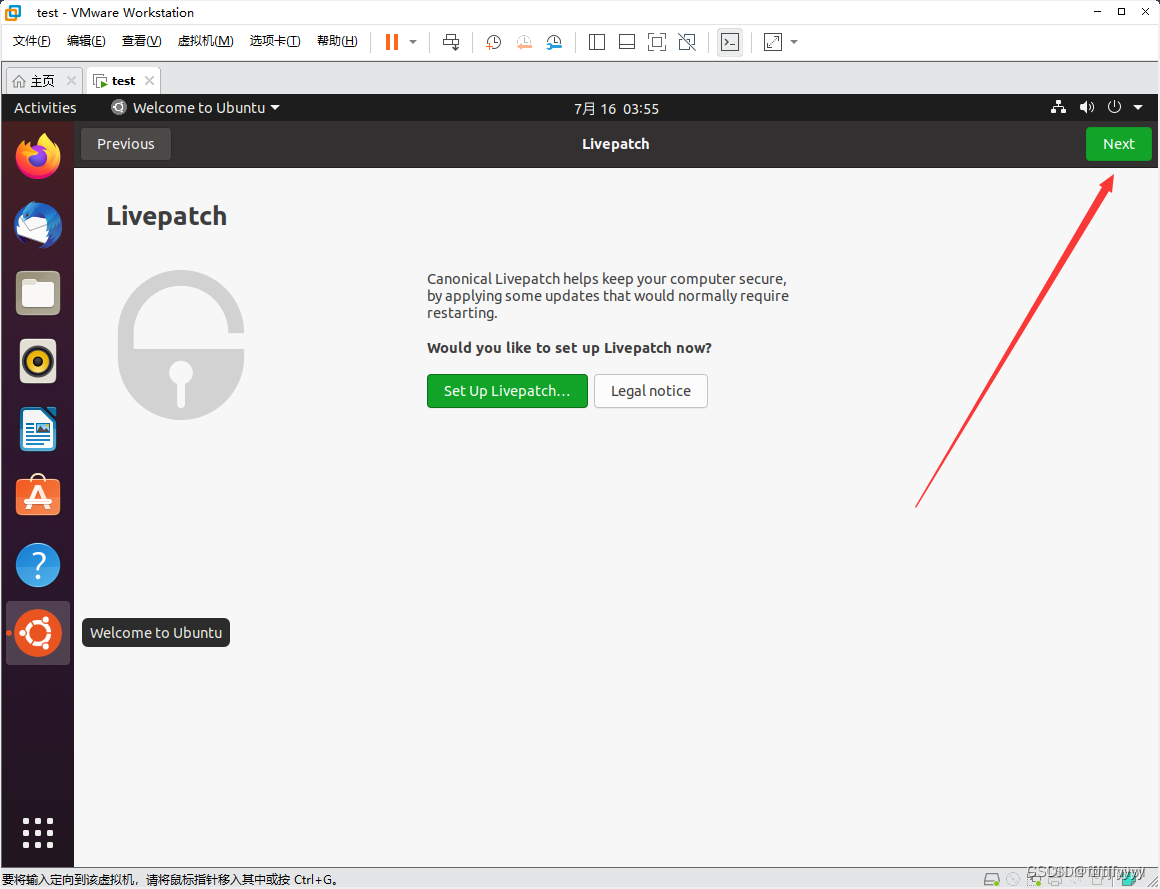Open LibreOffice Writer from dock
Image resolution: width=1160 pixels, height=889 pixels.
click(38, 430)
